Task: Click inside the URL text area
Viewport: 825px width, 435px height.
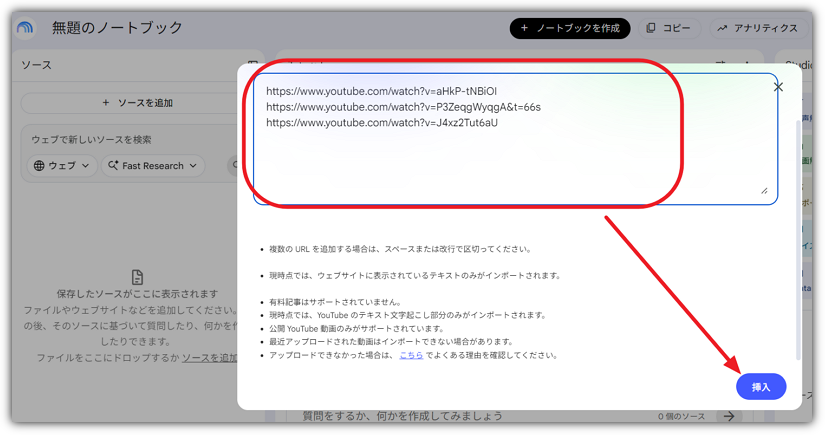Action: (x=515, y=139)
